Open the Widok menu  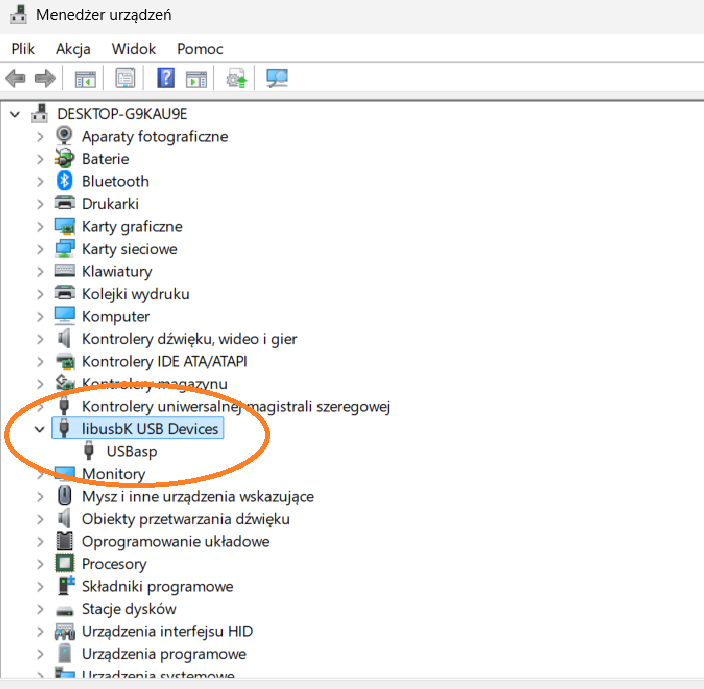pos(134,48)
